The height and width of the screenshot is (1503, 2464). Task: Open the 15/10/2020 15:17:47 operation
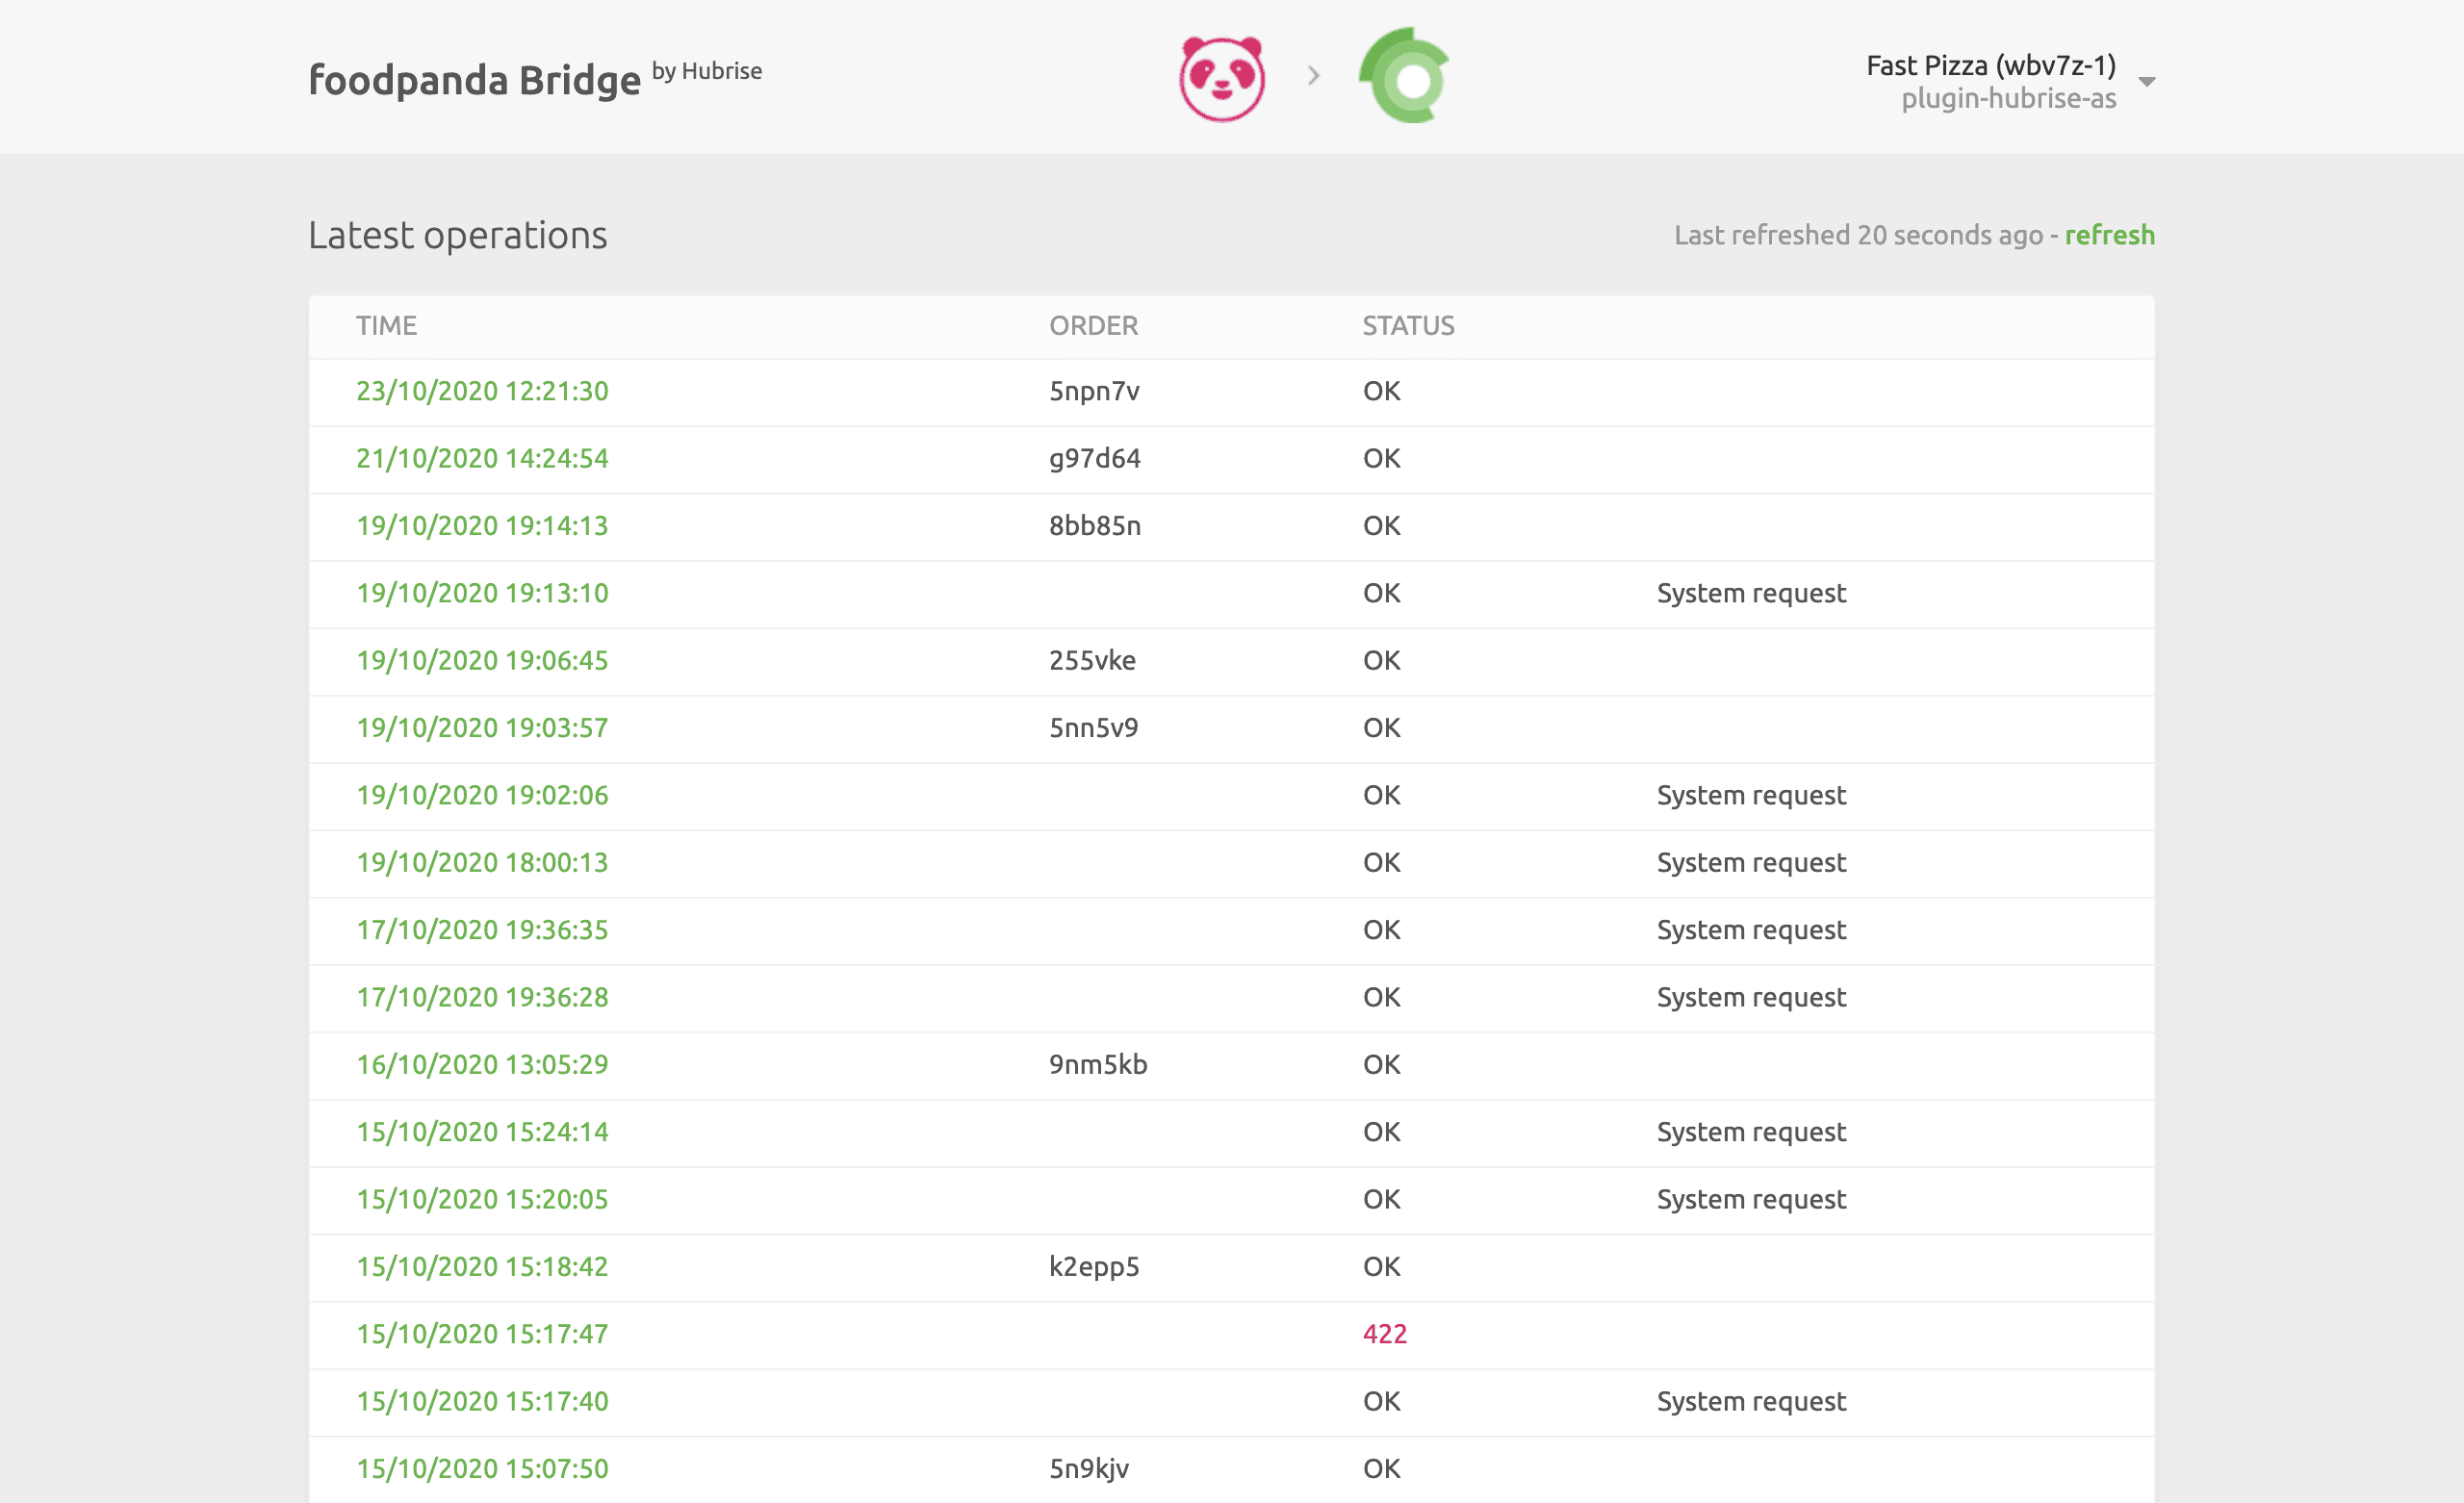pyautogui.click(x=482, y=1334)
